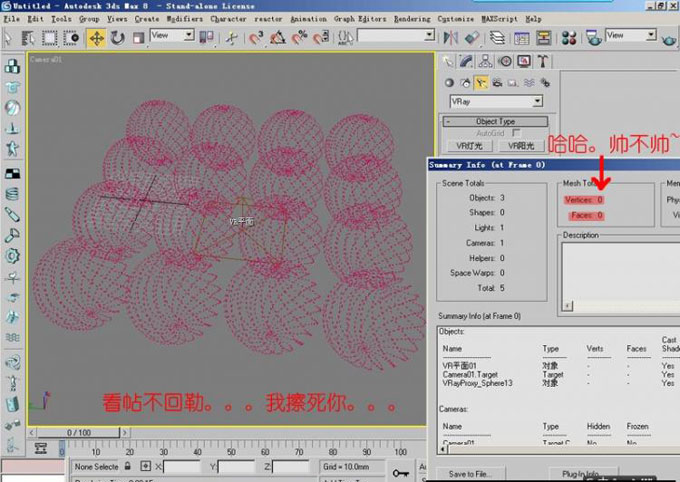Select the Cameras category icon
Image resolution: width=680 pixels, height=482 pixels.
tap(497, 82)
